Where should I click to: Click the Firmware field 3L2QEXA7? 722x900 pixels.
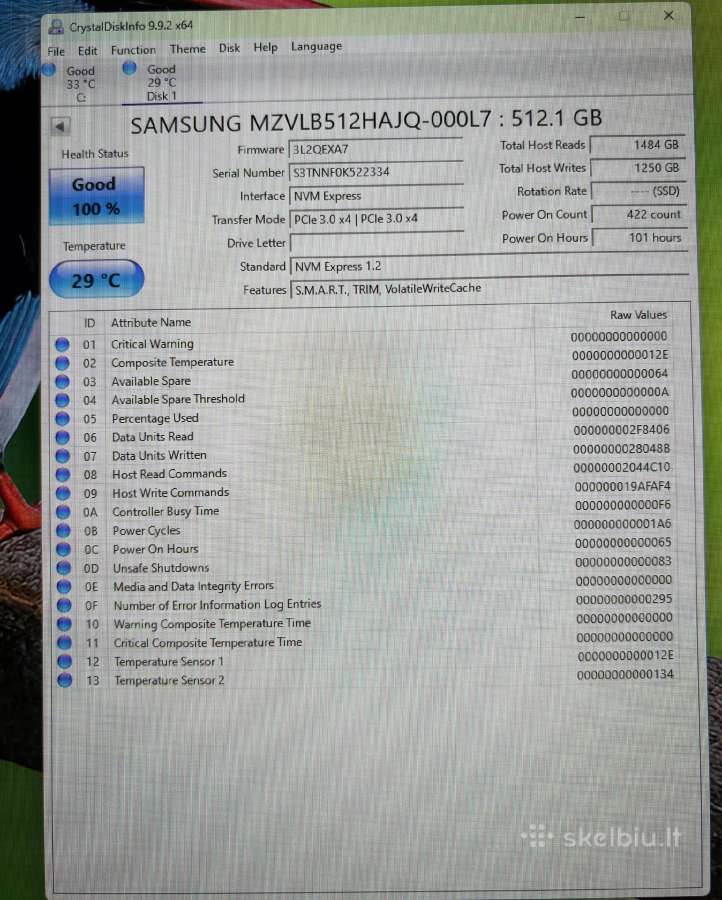(x=376, y=150)
